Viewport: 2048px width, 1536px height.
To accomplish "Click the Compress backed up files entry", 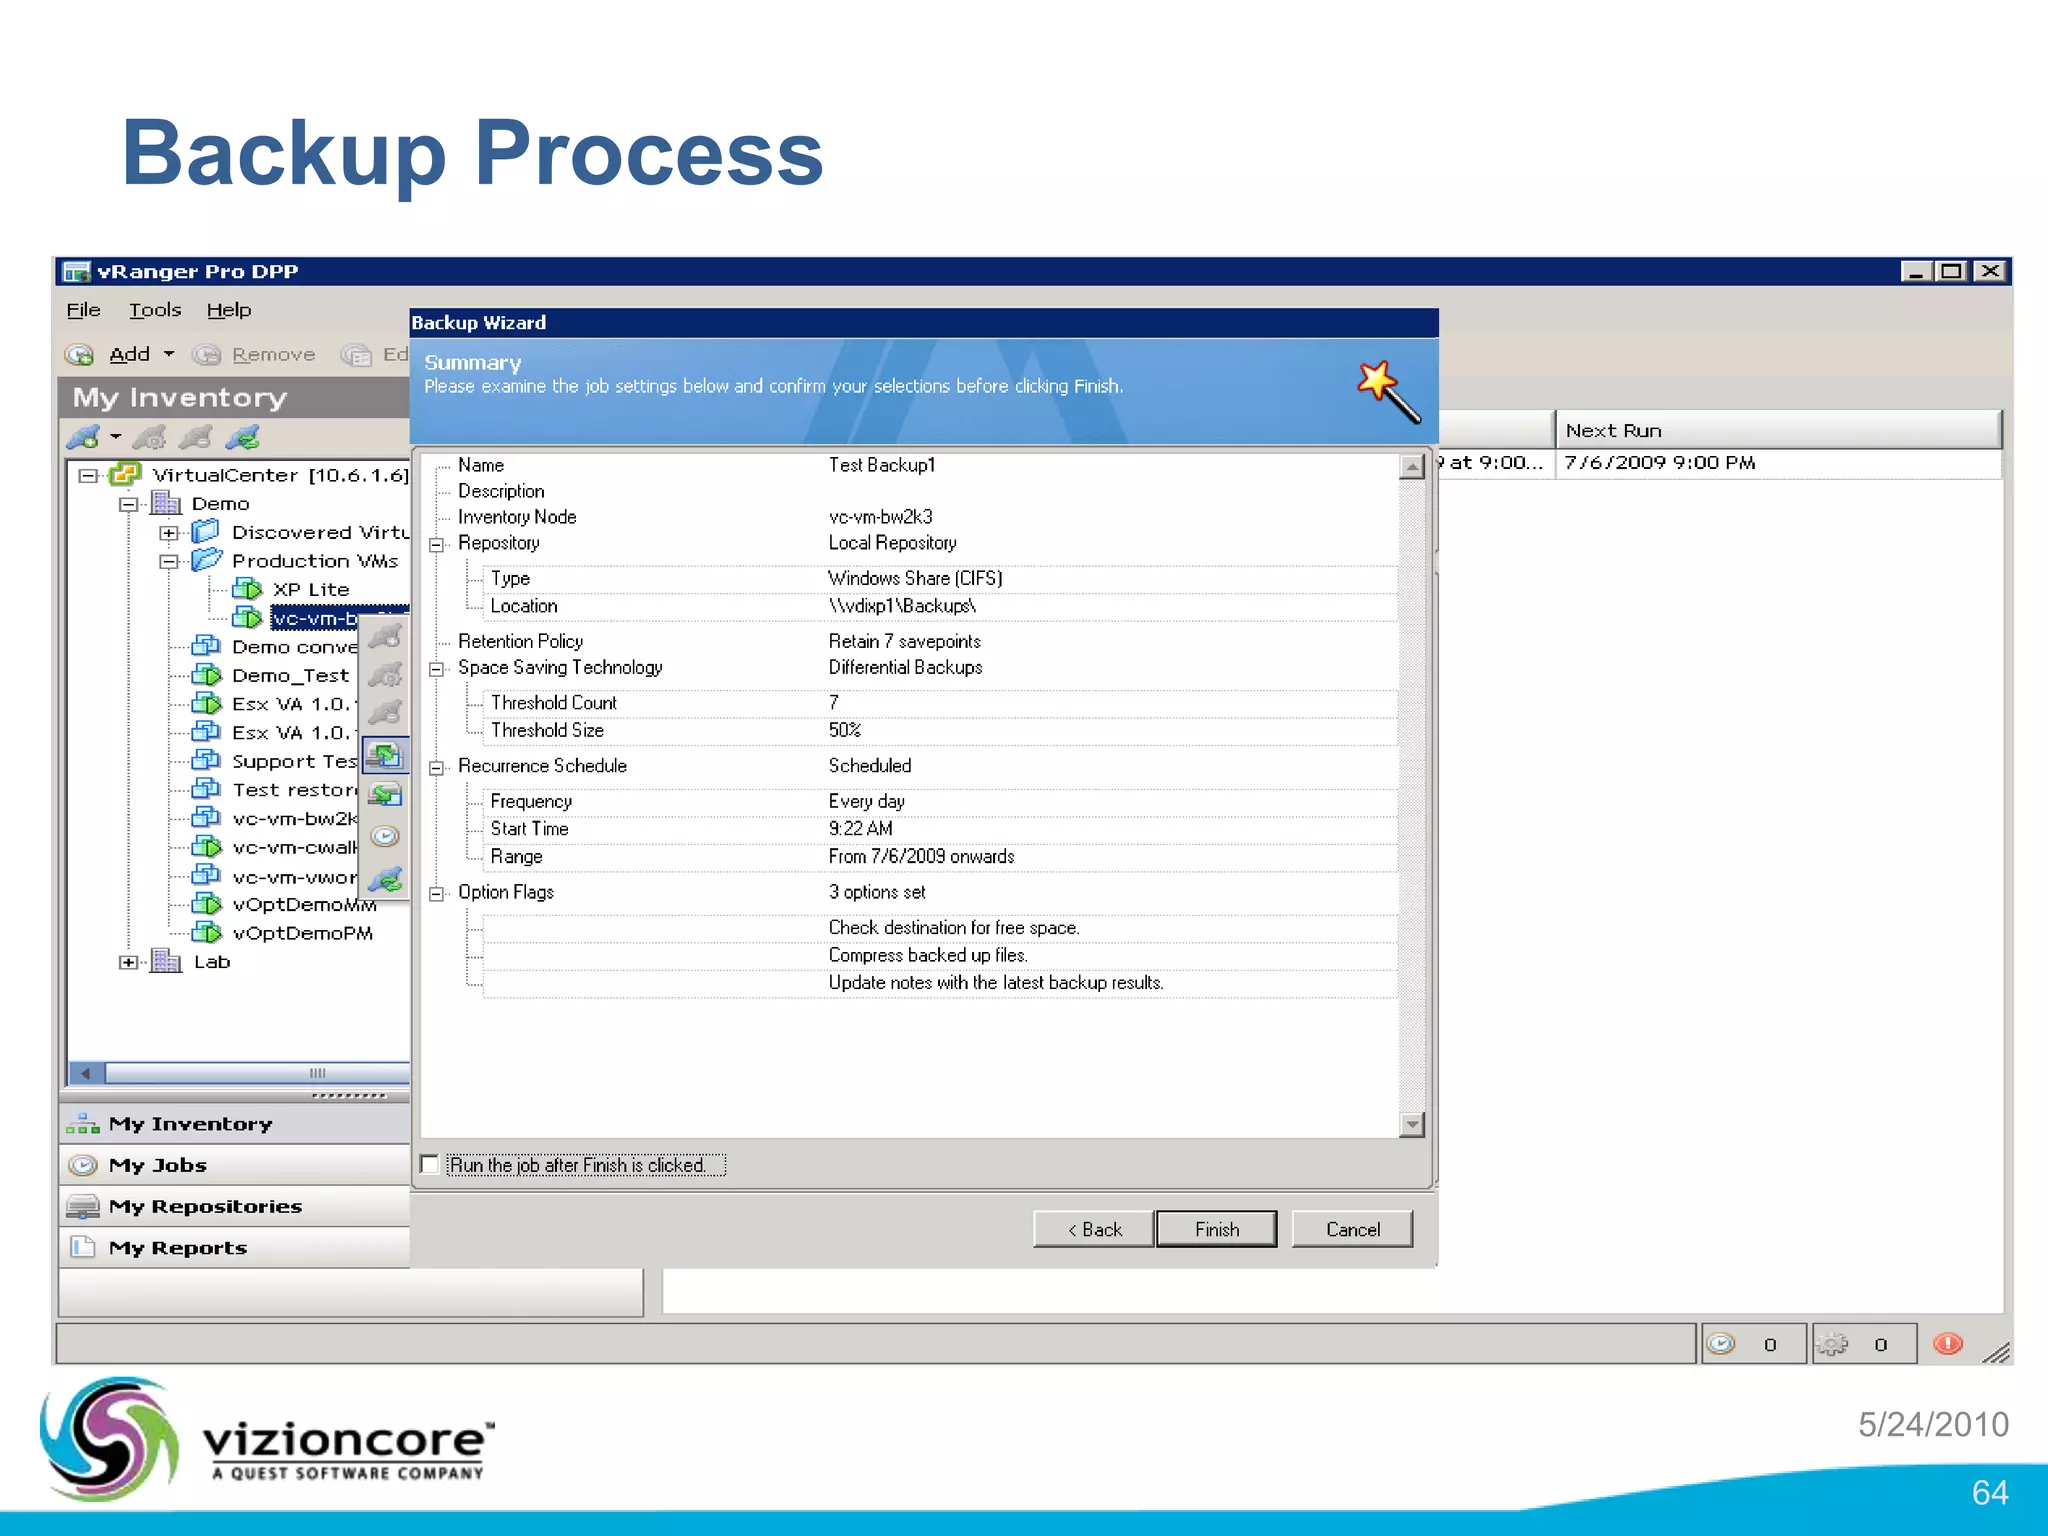I will click(928, 955).
